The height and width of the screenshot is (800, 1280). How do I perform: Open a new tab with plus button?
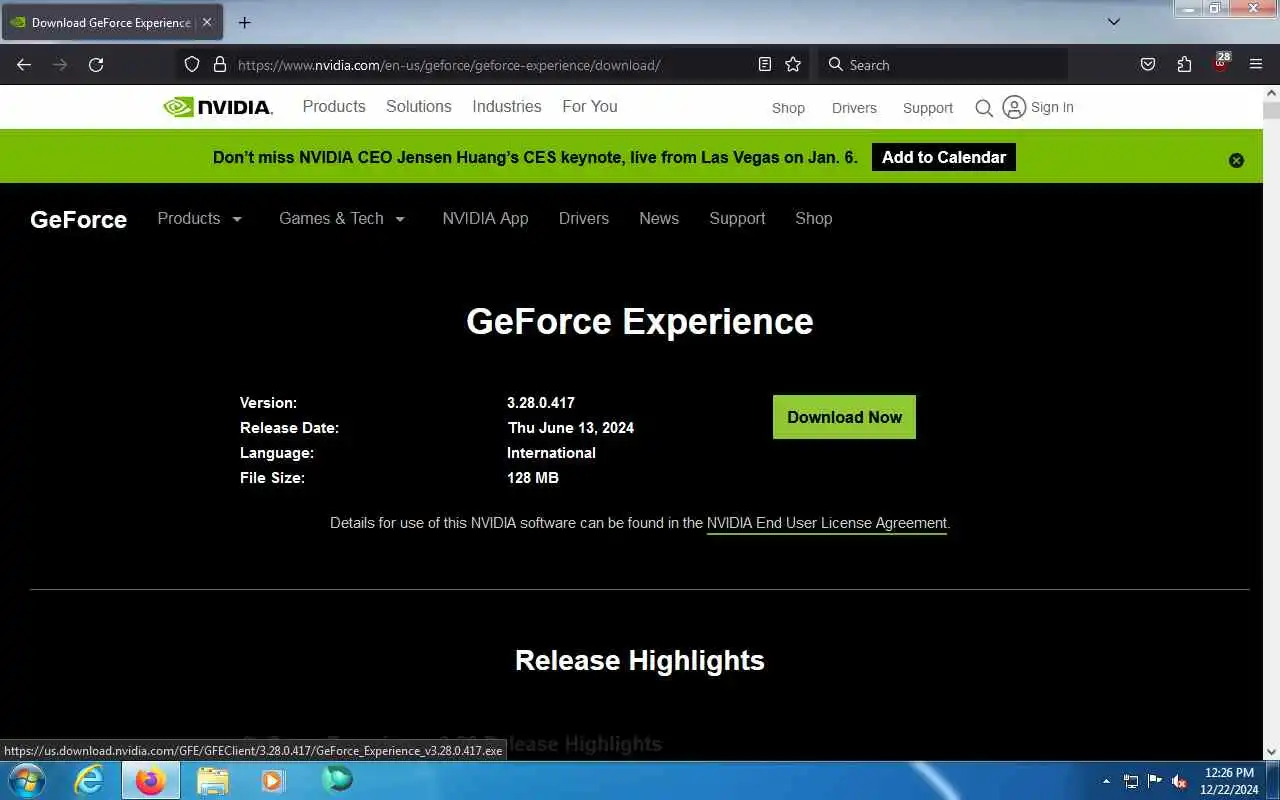point(244,22)
